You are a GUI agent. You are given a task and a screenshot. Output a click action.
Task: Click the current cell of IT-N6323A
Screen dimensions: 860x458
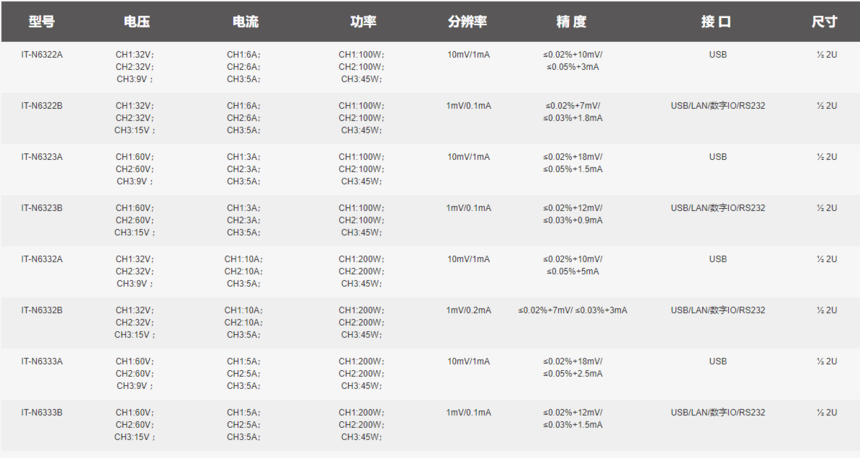tap(244, 169)
